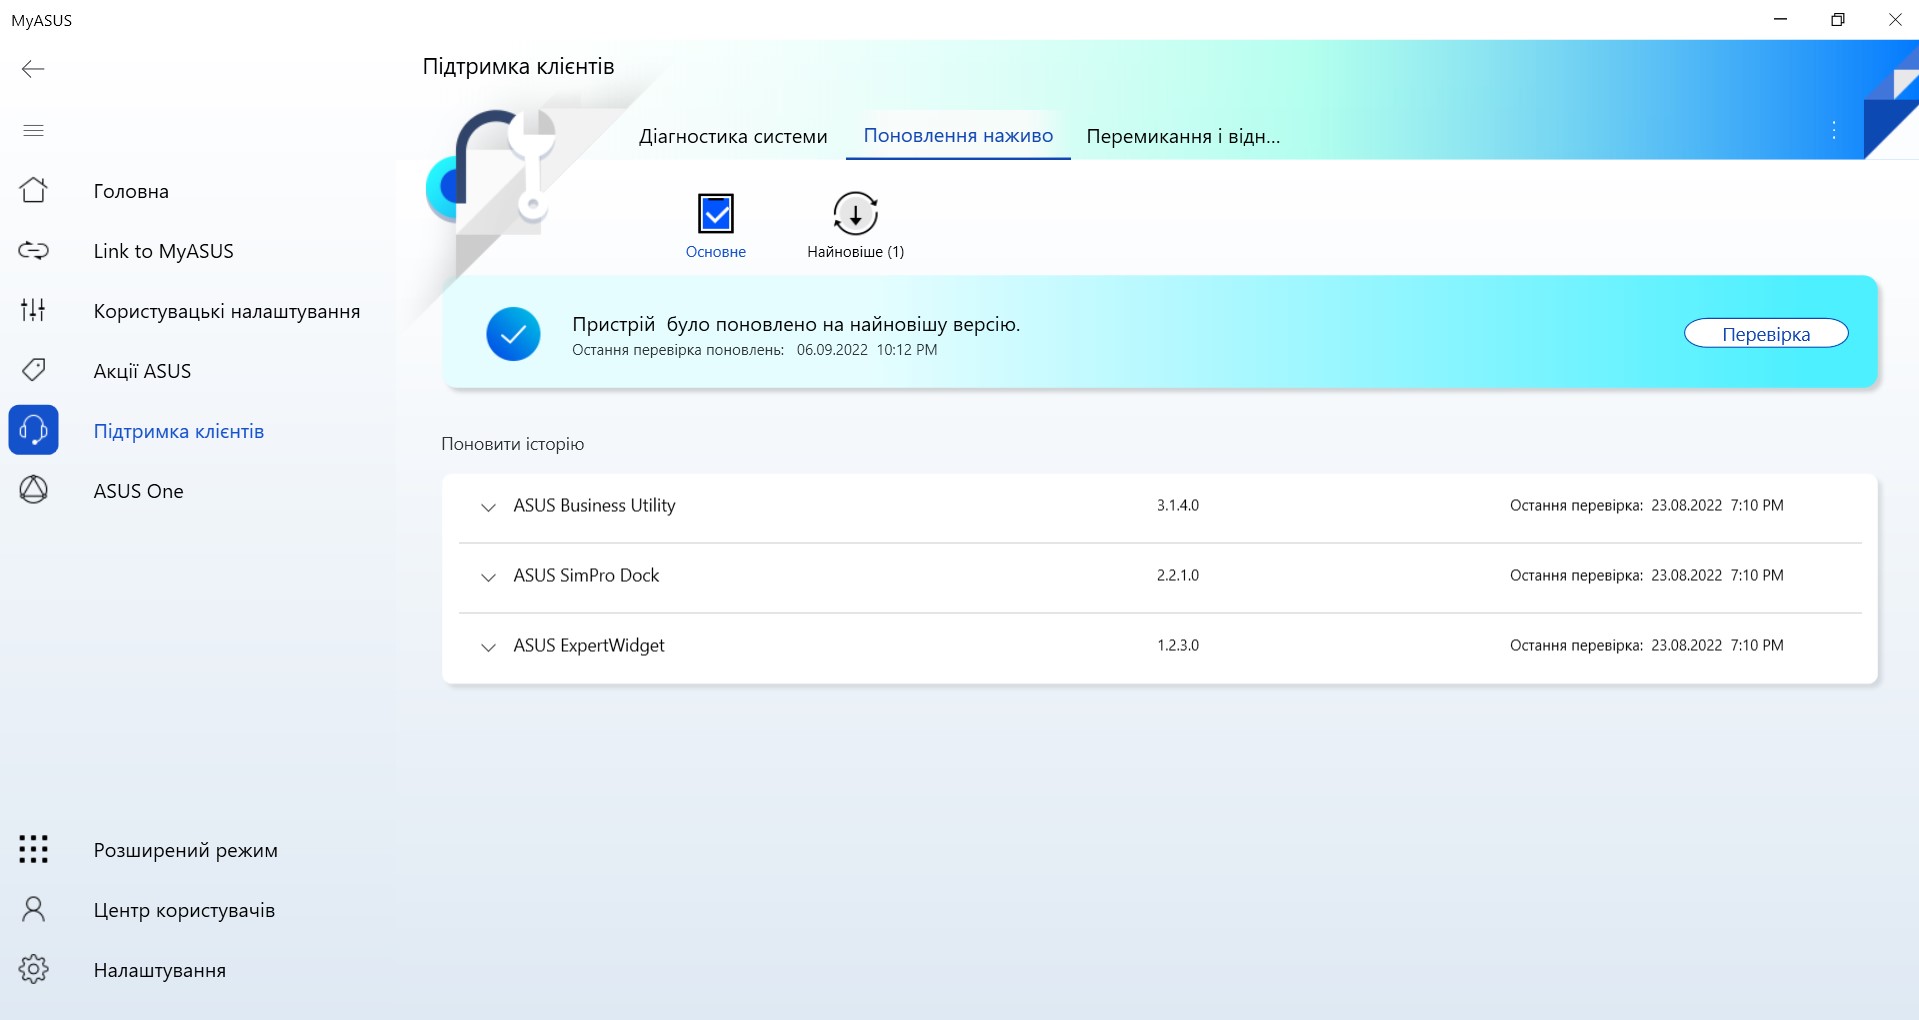Screen dimensions: 1919x1020
Task: Expand ASUS SimPro Dock entry
Action: coord(488,577)
